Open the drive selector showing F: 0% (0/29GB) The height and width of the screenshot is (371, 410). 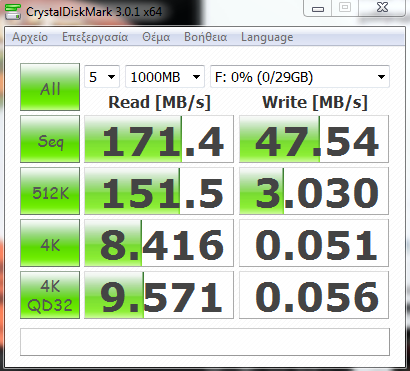click(300, 77)
